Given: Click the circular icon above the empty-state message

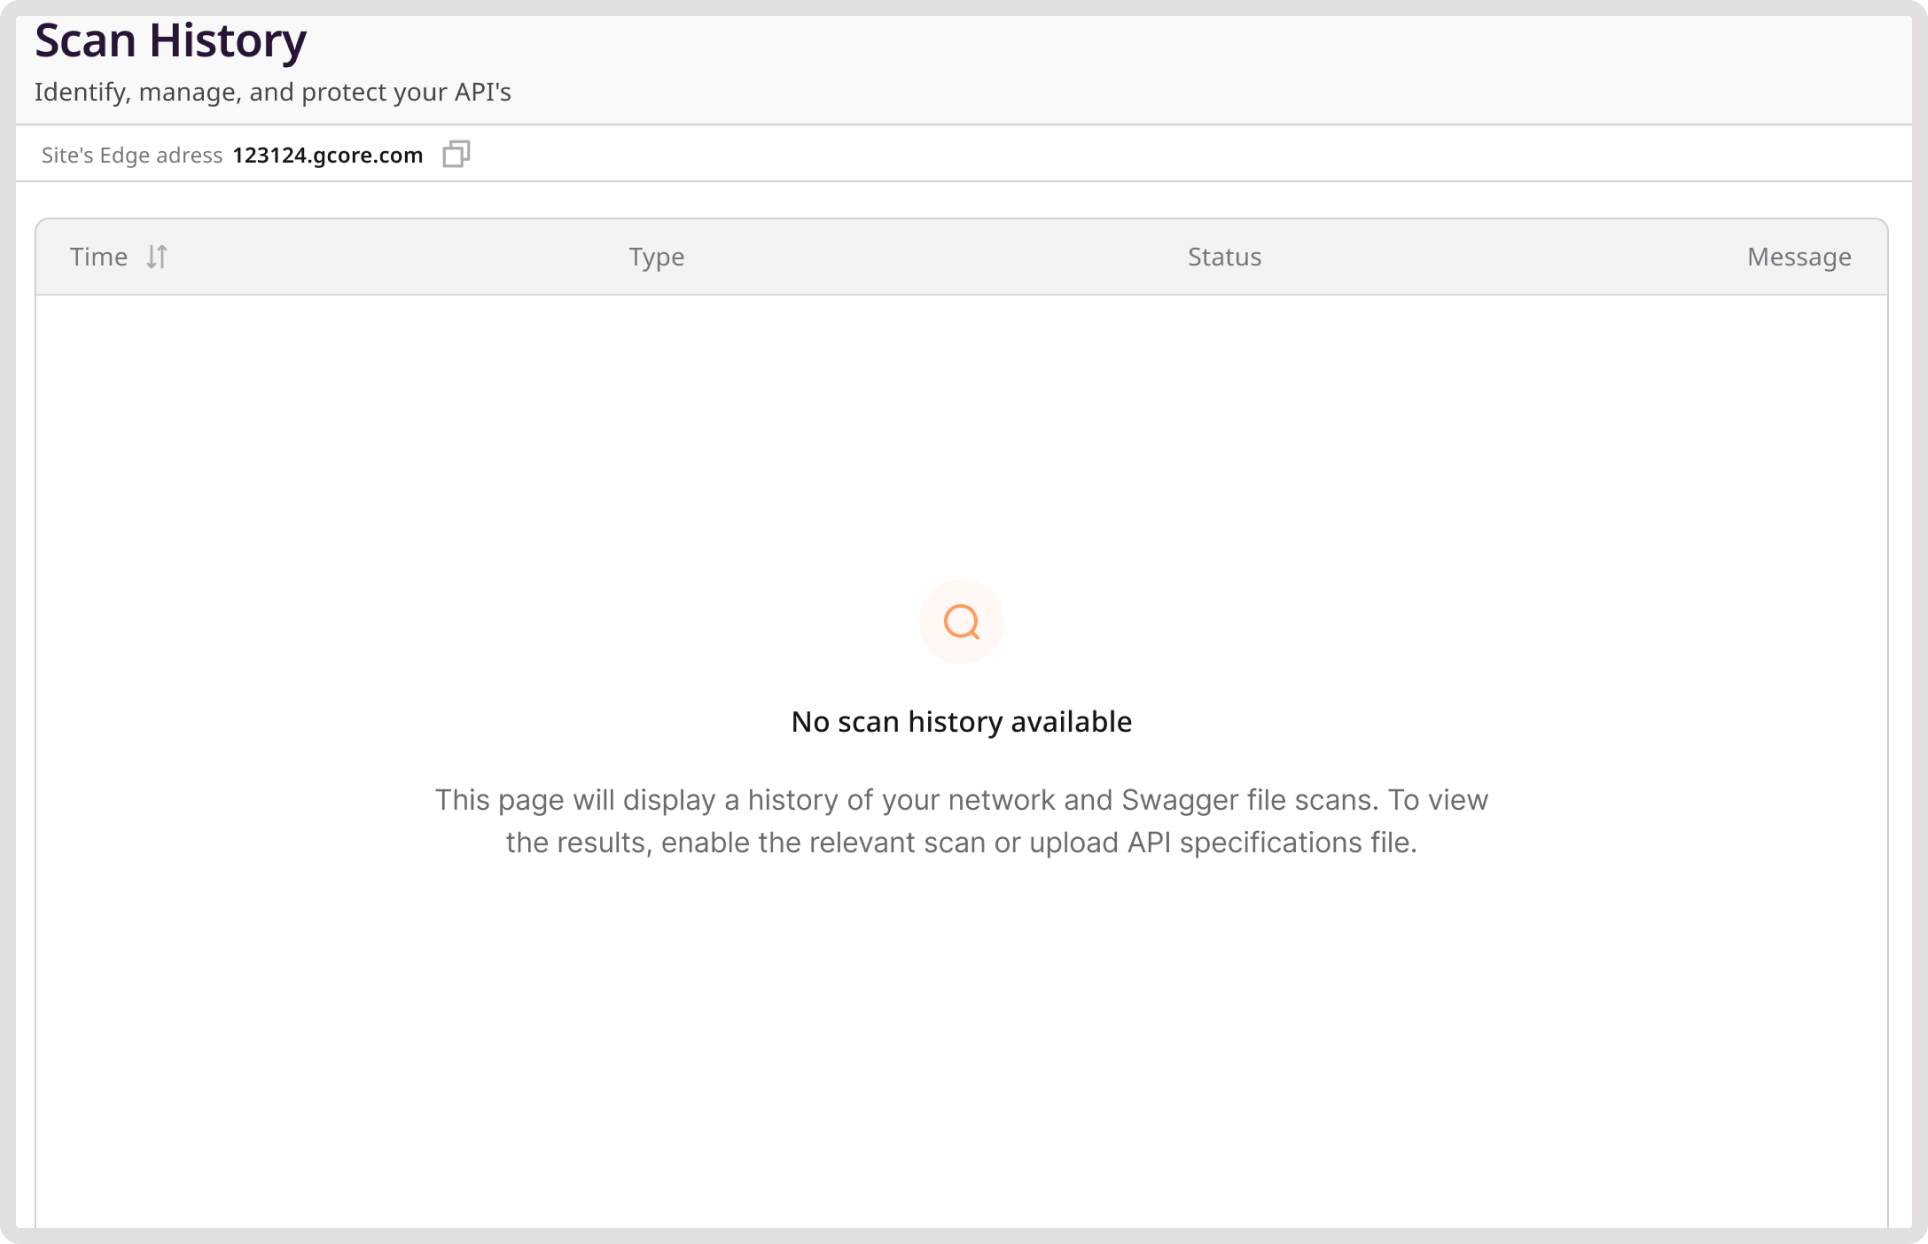Looking at the screenshot, I should tap(961, 621).
